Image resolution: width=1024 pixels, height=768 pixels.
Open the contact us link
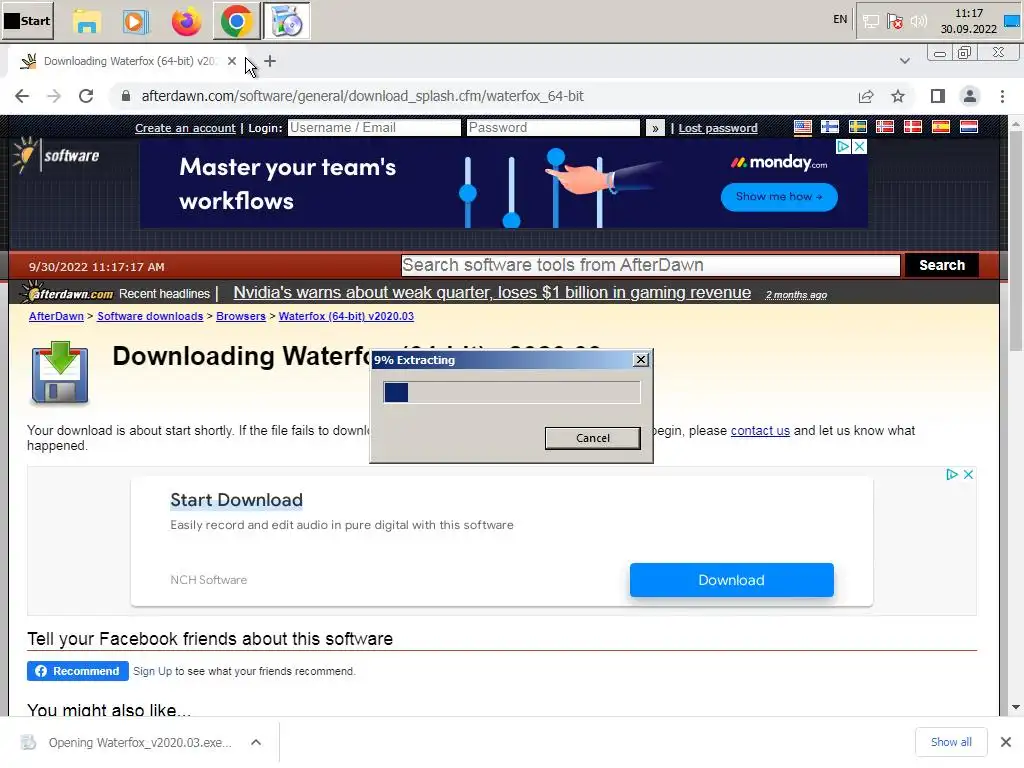pos(760,430)
